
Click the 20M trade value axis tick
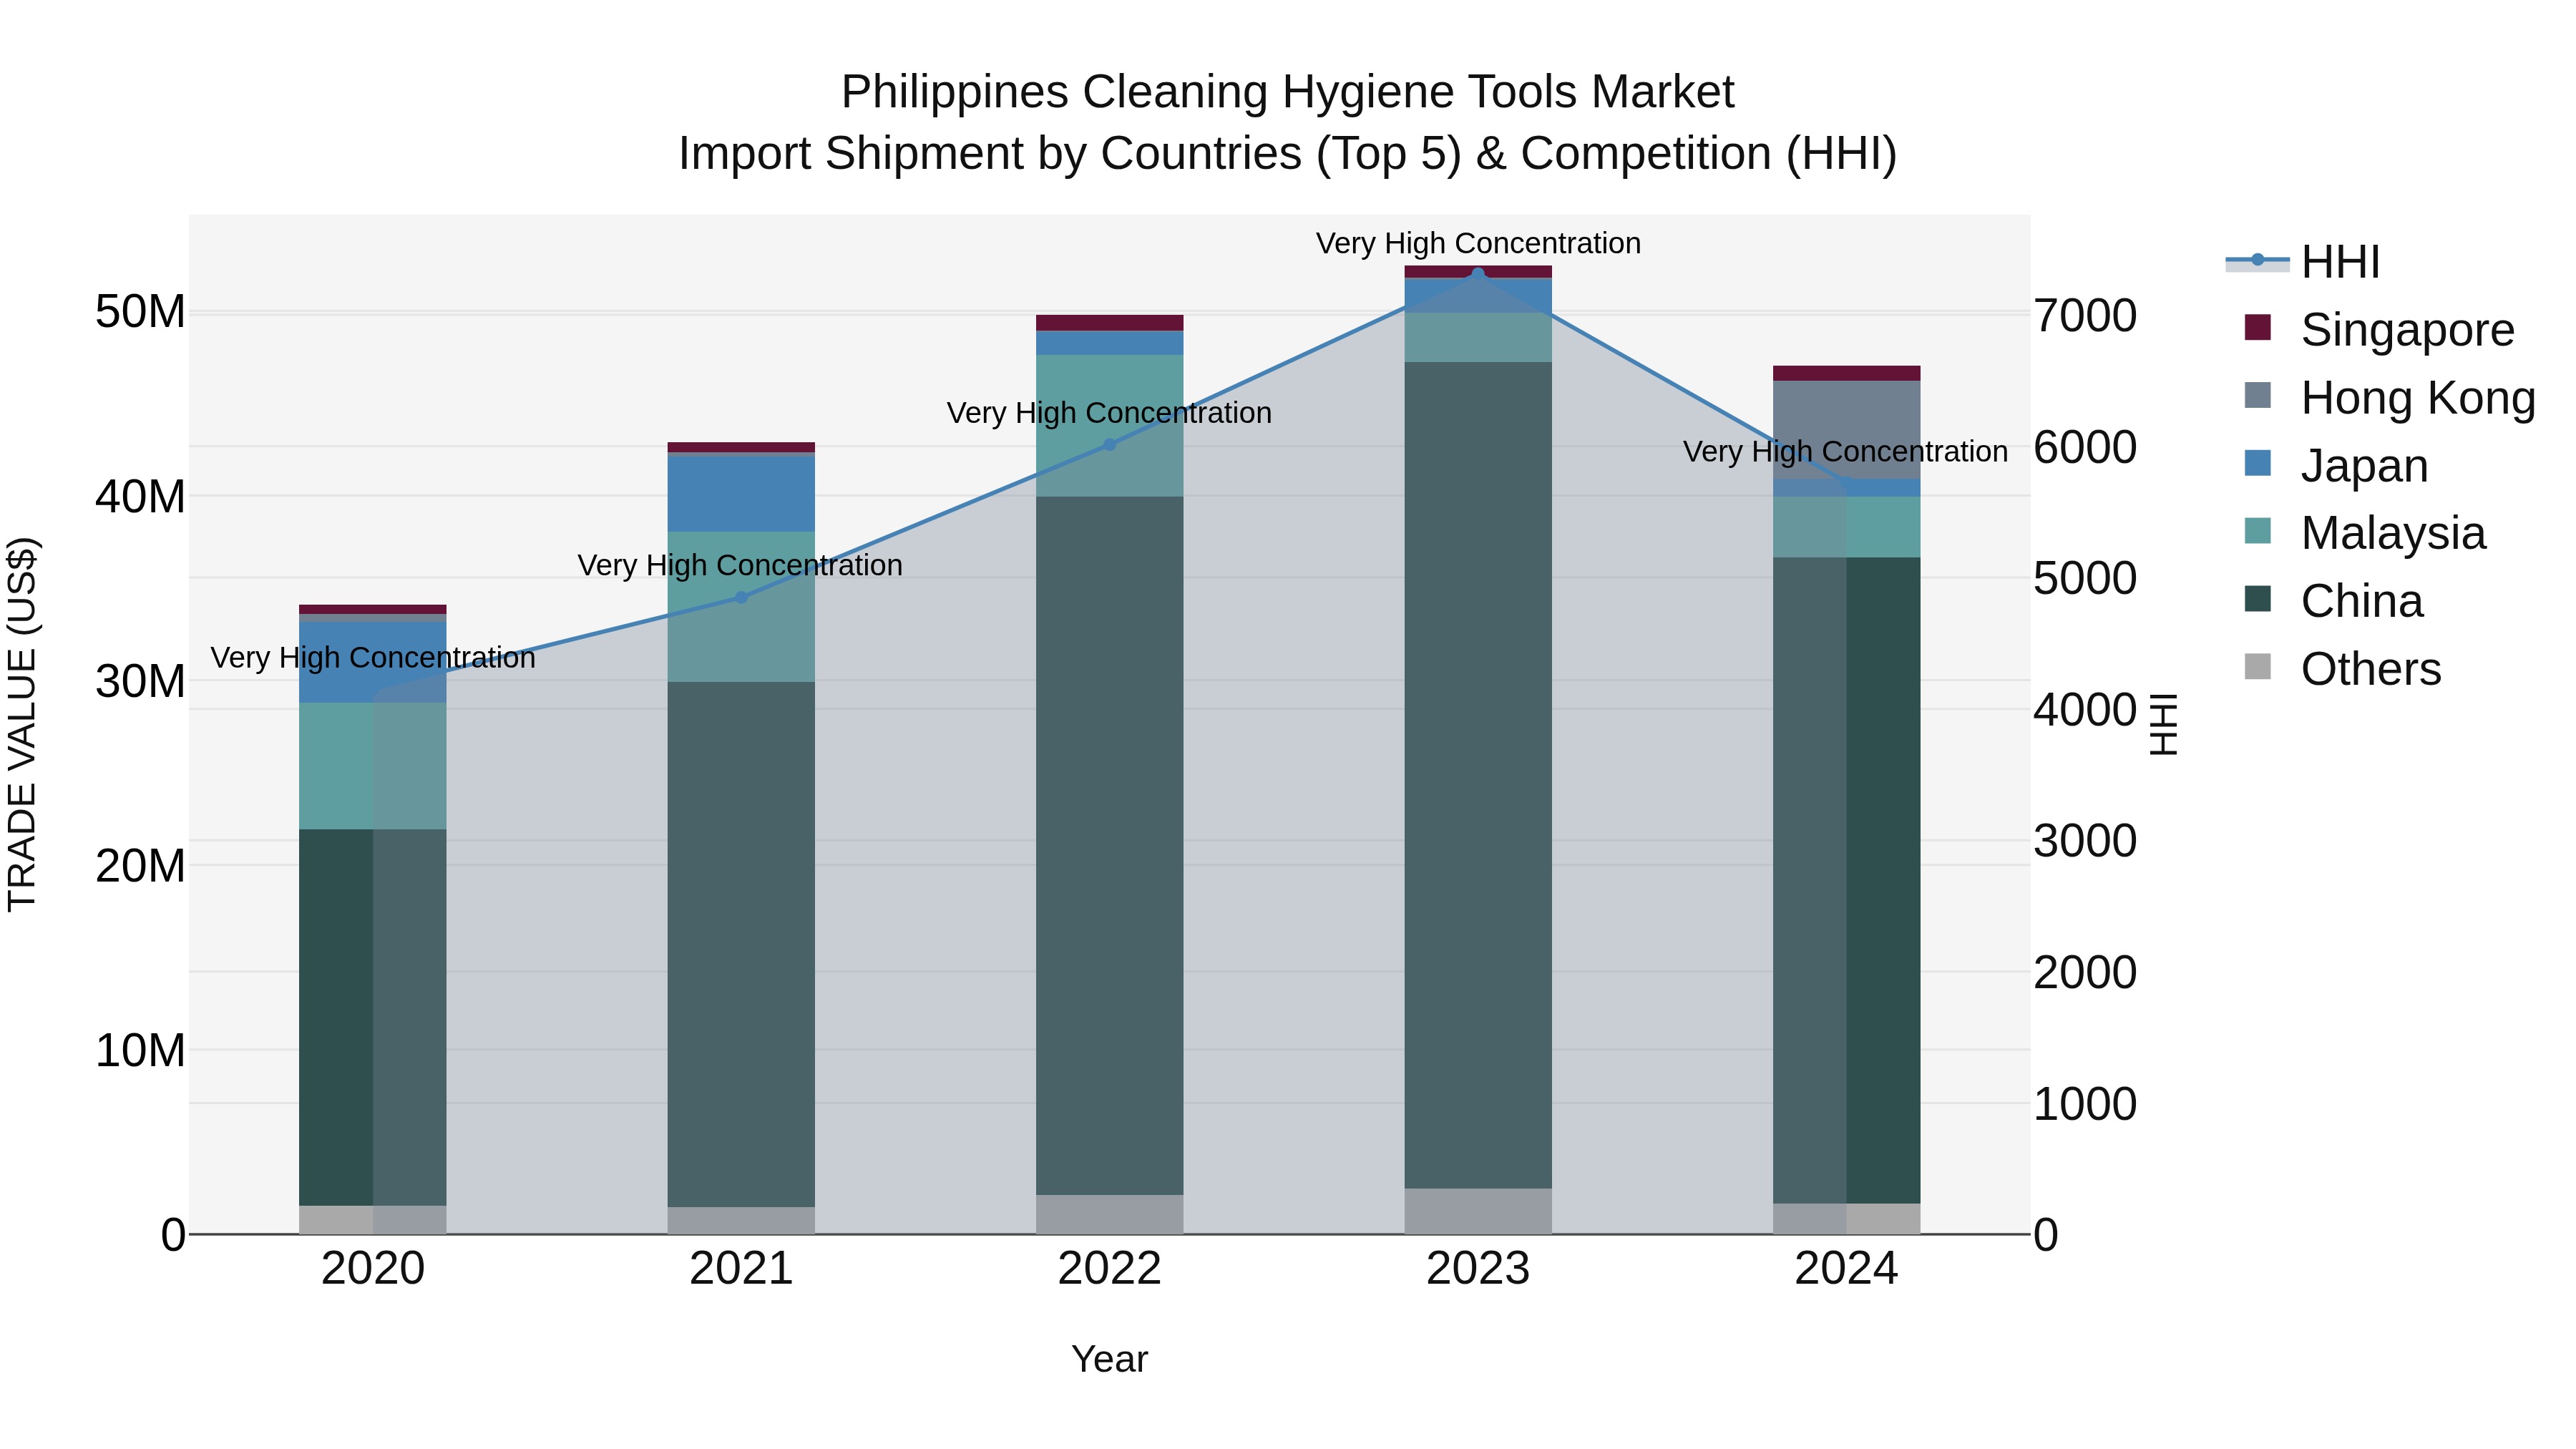pyautogui.click(x=140, y=866)
